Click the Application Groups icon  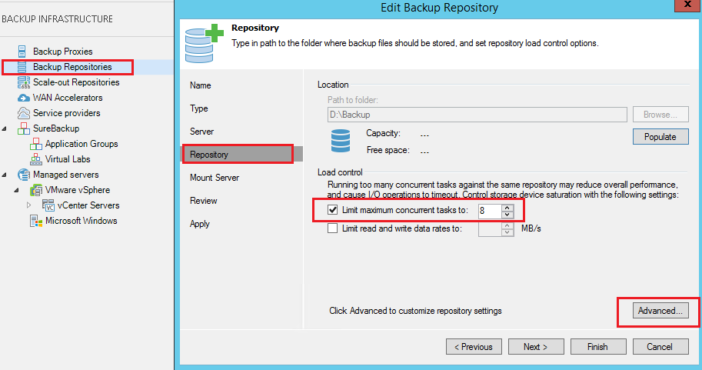pyautogui.click(x=36, y=144)
